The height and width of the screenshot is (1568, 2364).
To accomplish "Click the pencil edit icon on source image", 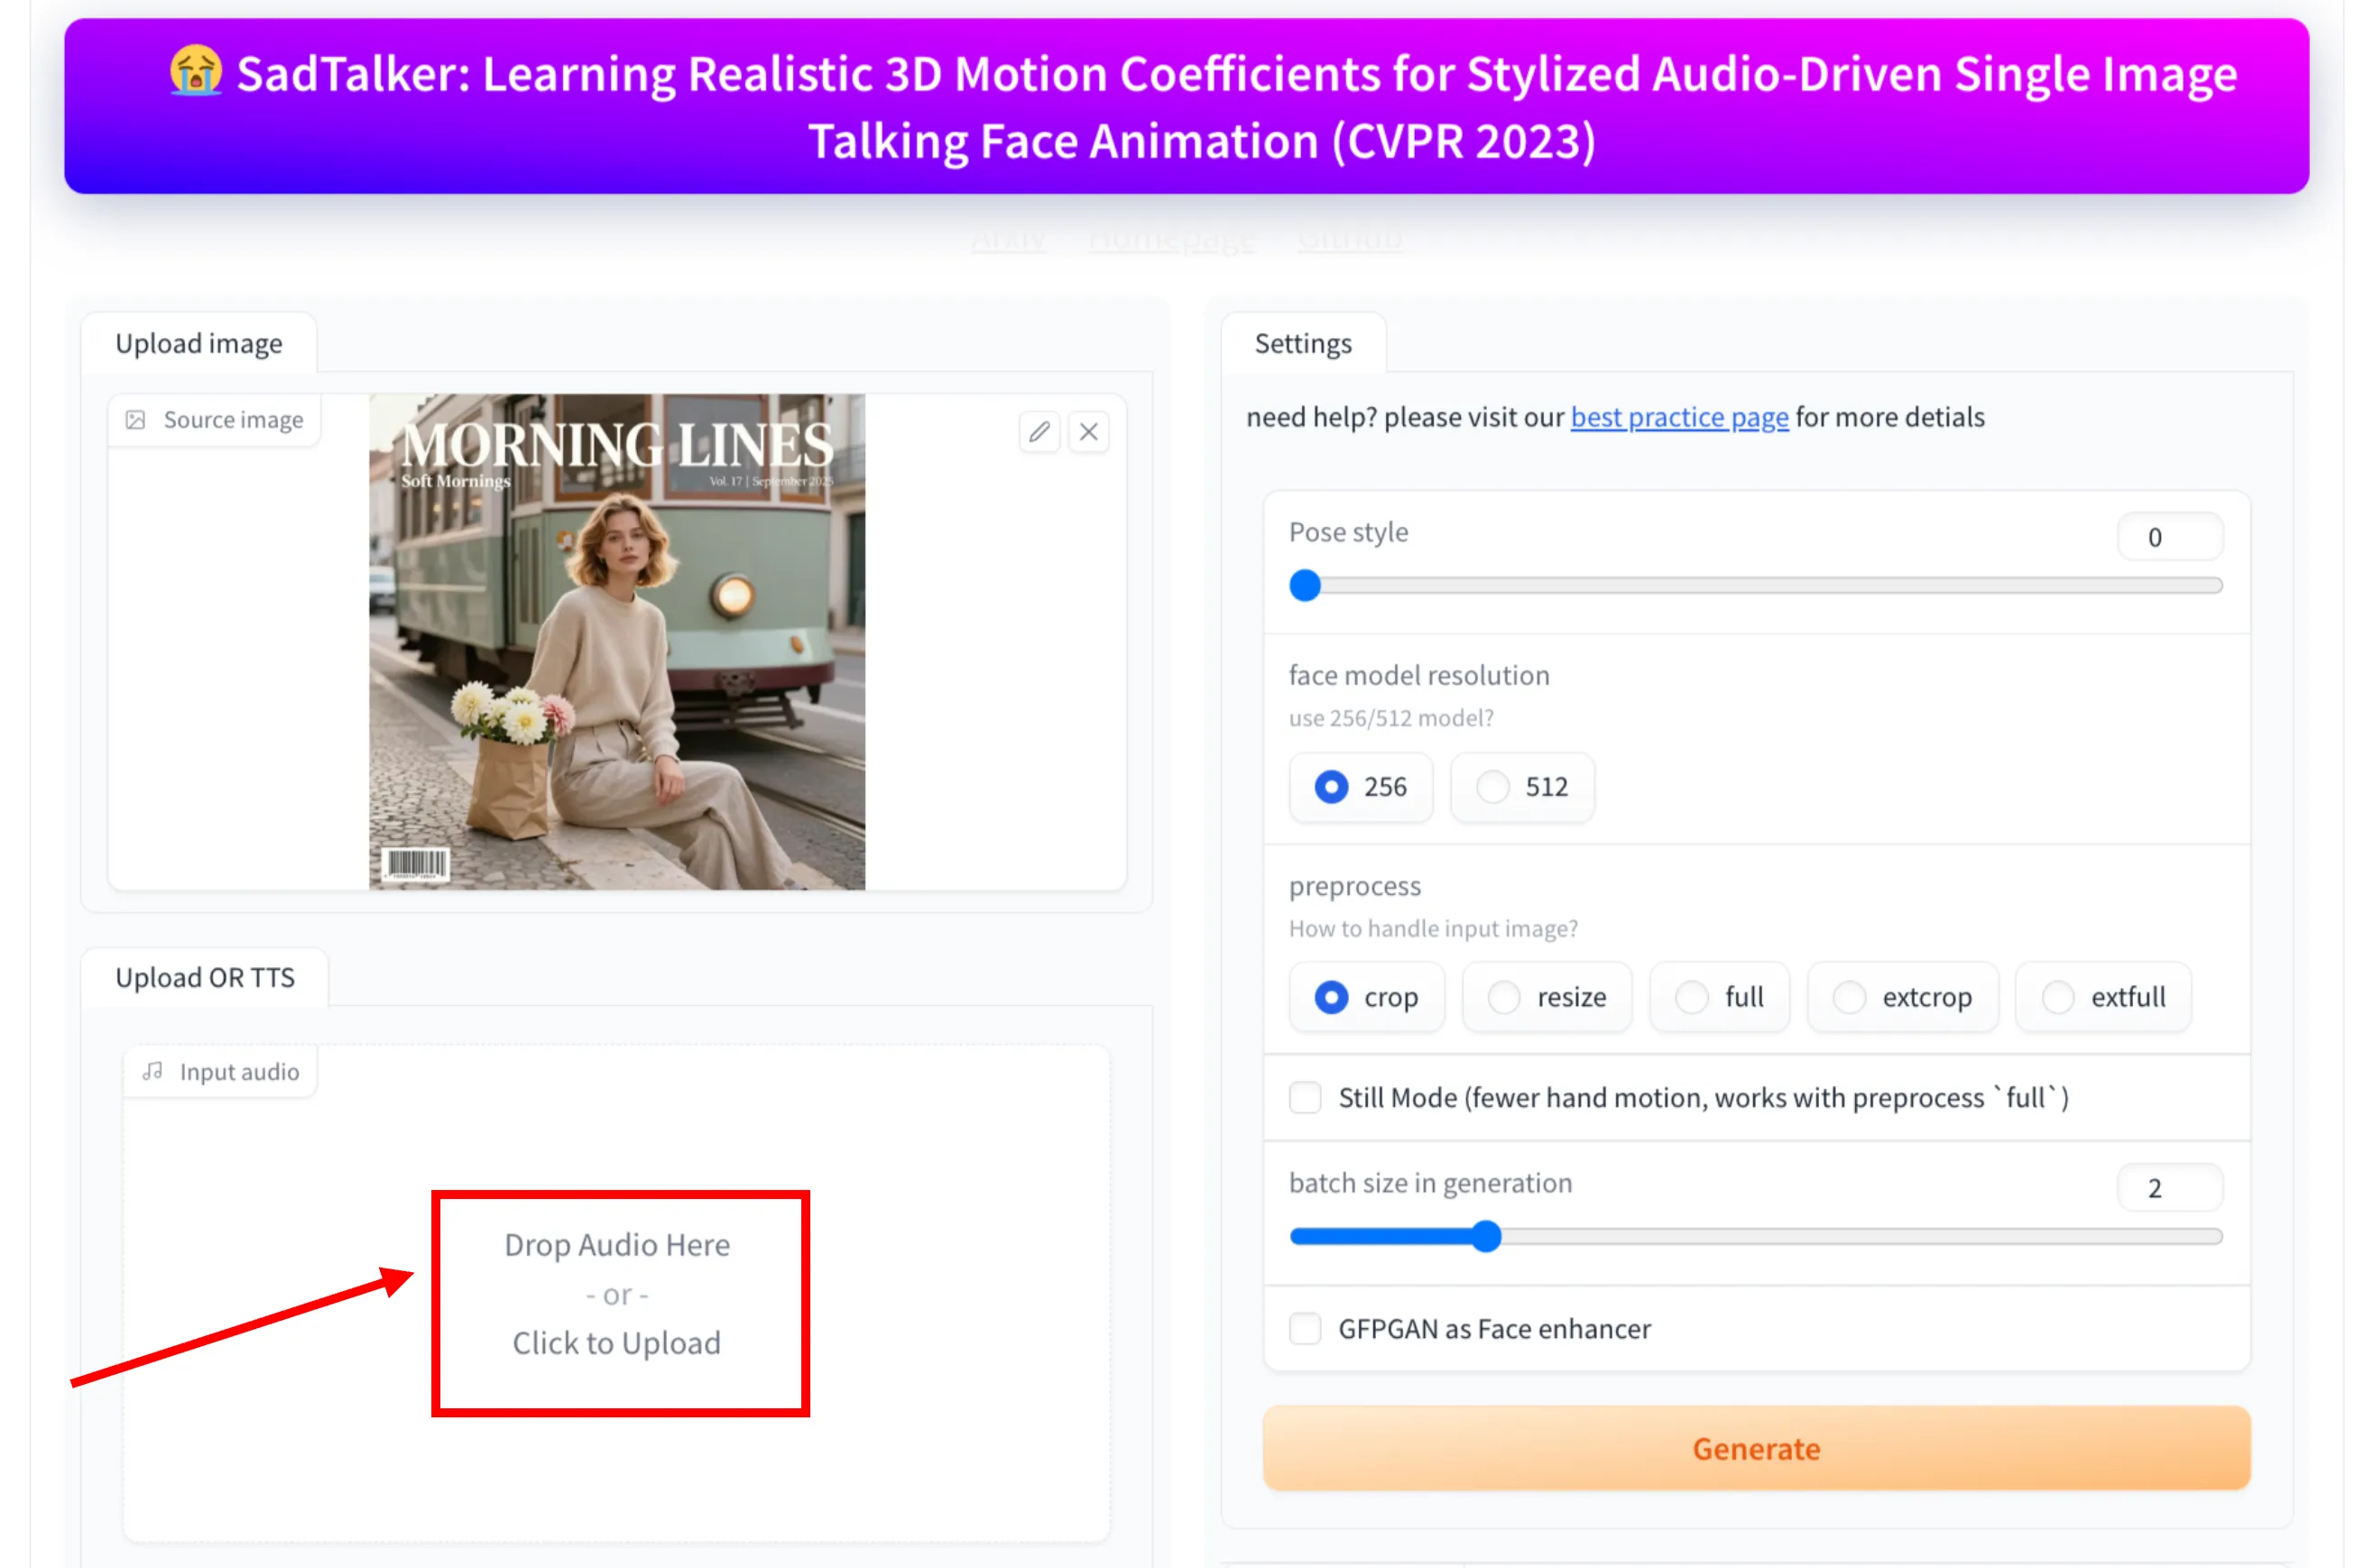I will pyautogui.click(x=1039, y=432).
